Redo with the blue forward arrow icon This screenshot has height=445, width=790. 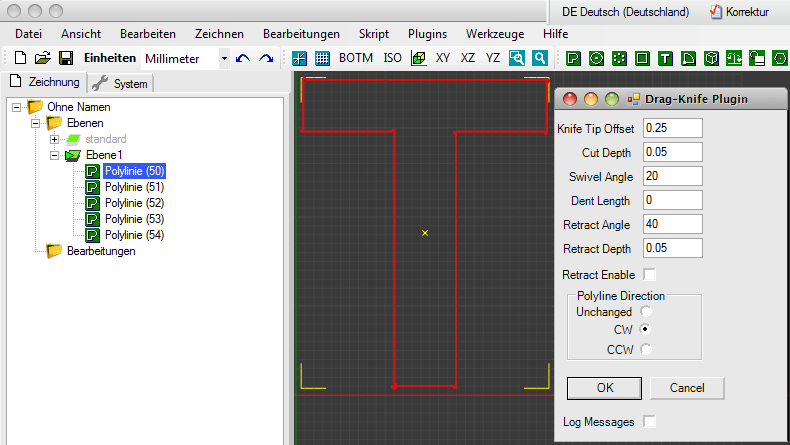point(266,58)
